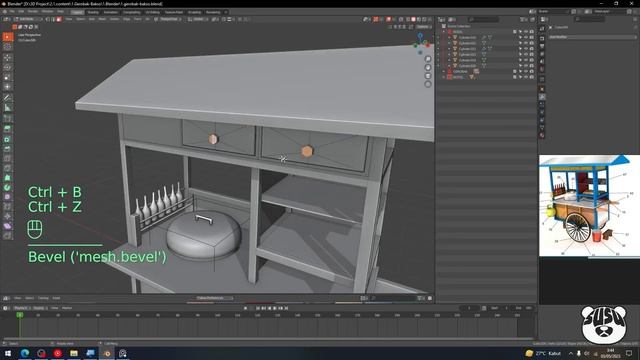Select the Extrude Region tool
This screenshot has height=360, width=640.
tap(8, 129)
